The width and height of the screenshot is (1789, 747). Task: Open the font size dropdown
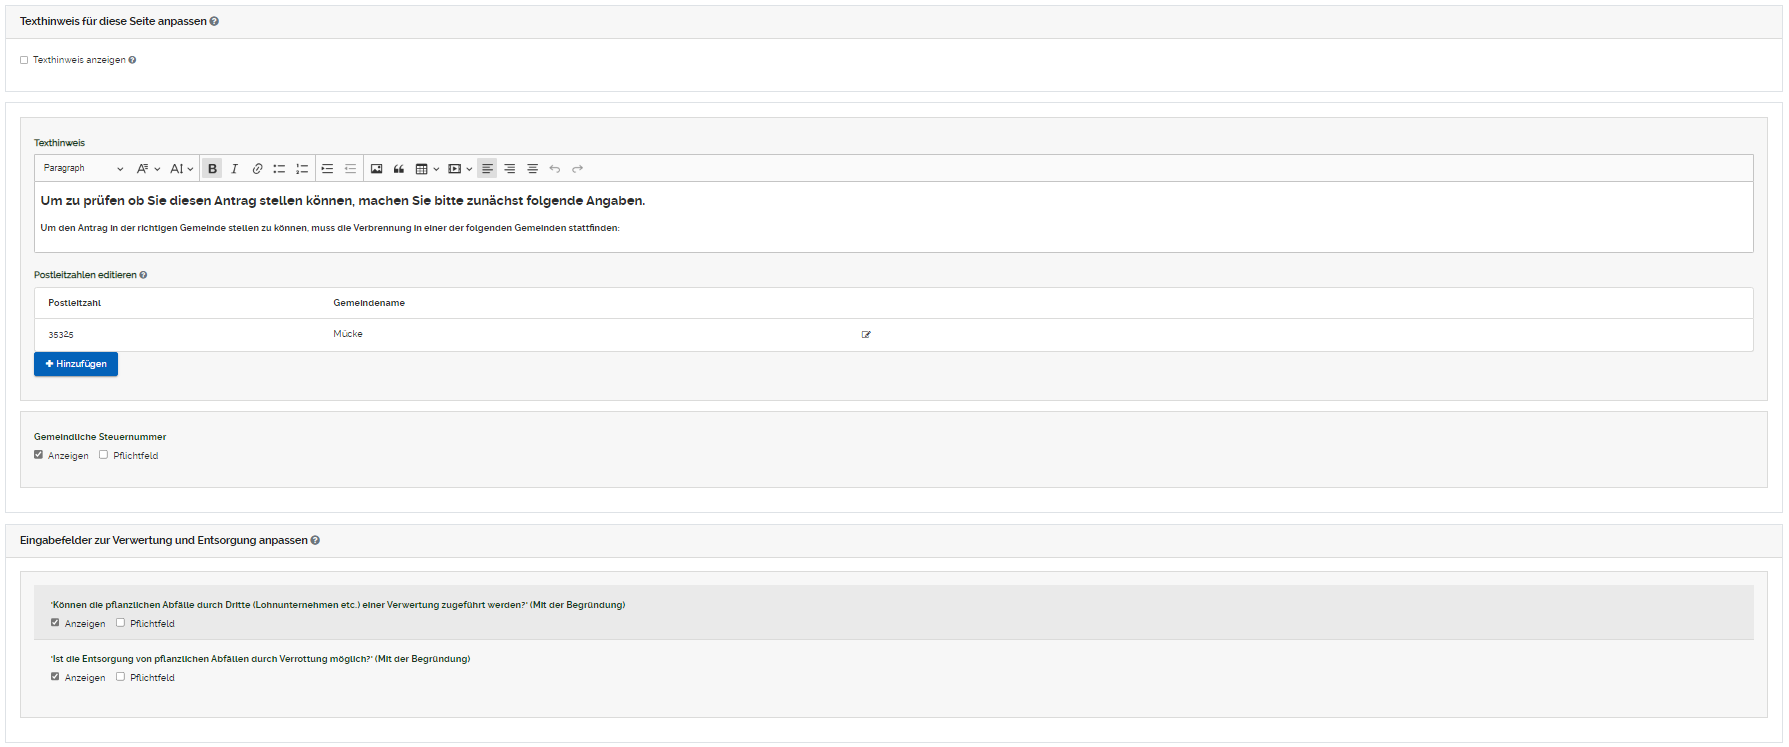point(181,169)
